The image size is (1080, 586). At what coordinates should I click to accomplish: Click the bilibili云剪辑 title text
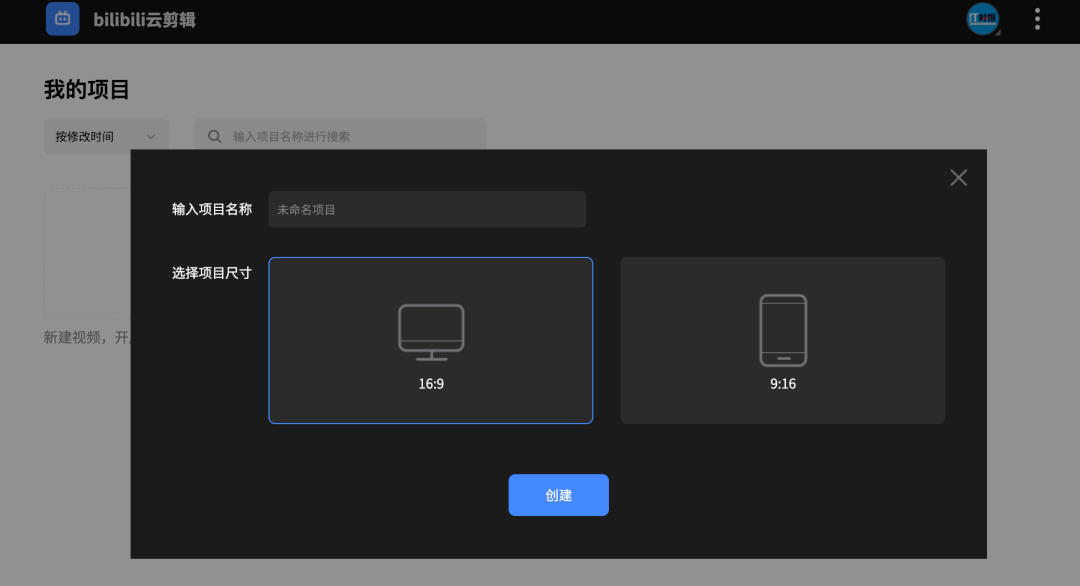pos(144,19)
